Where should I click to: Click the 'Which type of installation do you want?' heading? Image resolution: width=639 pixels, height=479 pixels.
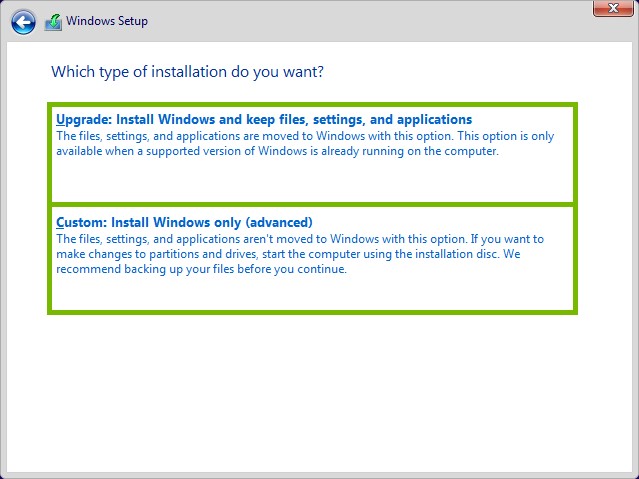(x=187, y=72)
